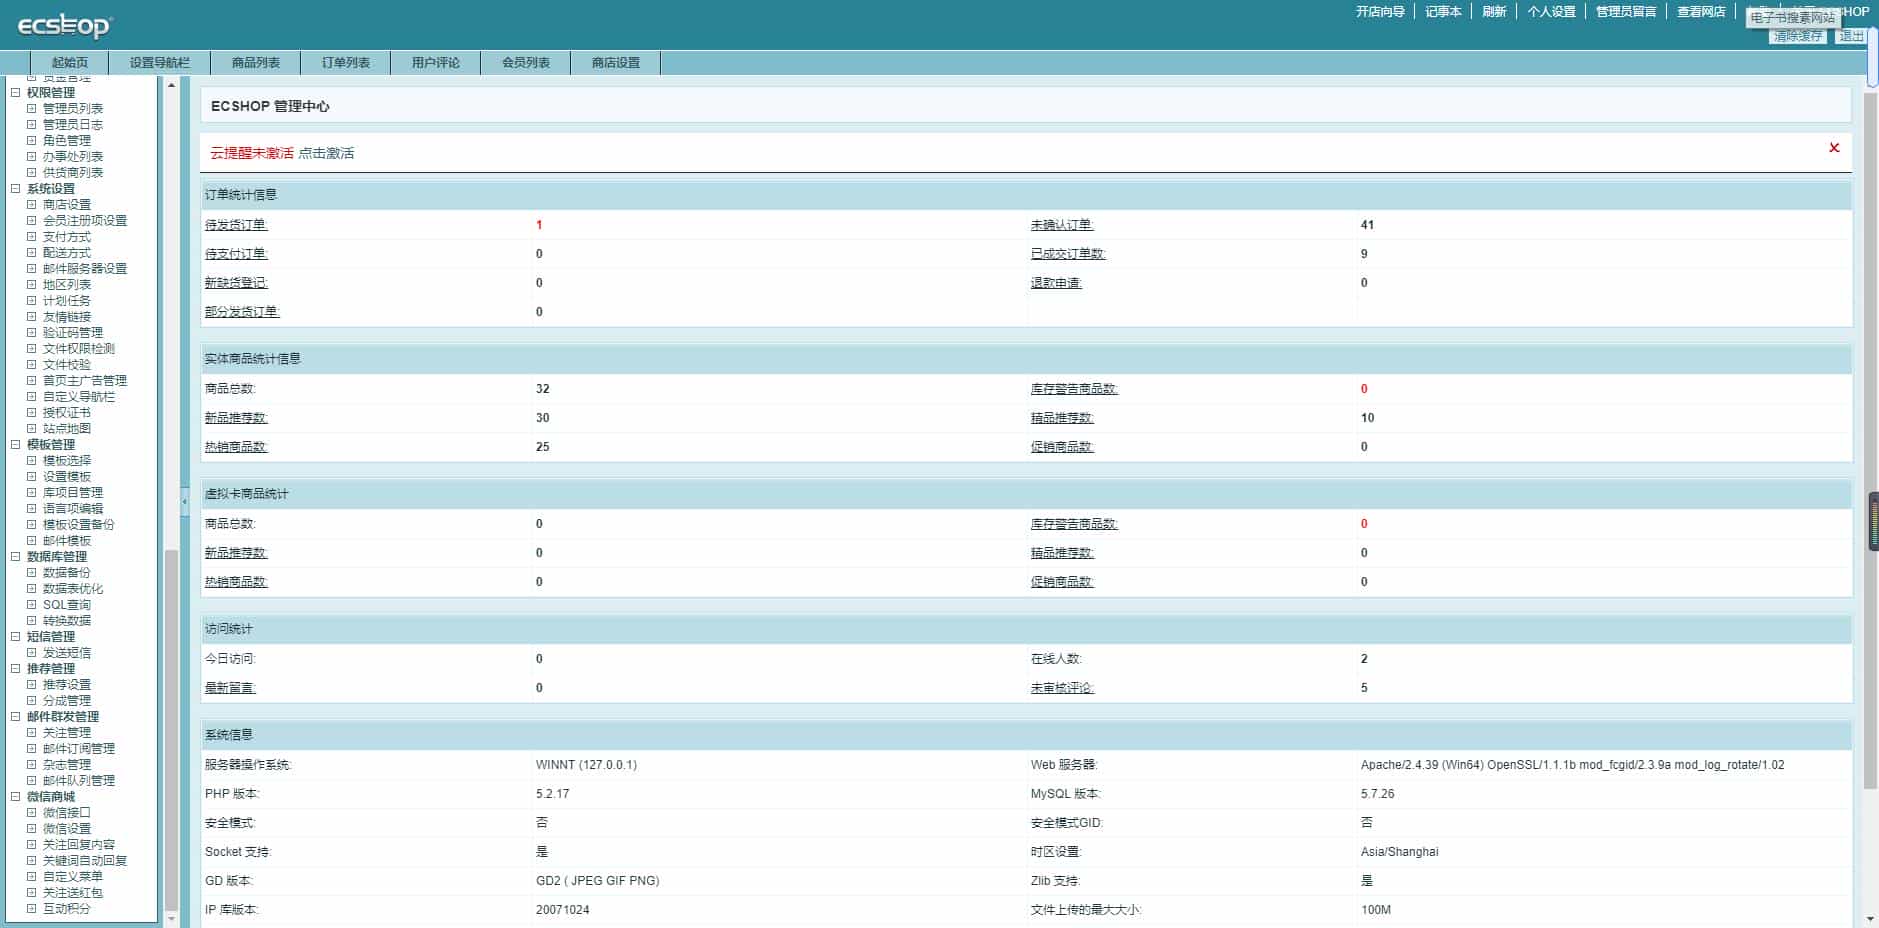Click the icon beside 站点地图 in sidebar
The image size is (1879, 928).
pos(31,429)
